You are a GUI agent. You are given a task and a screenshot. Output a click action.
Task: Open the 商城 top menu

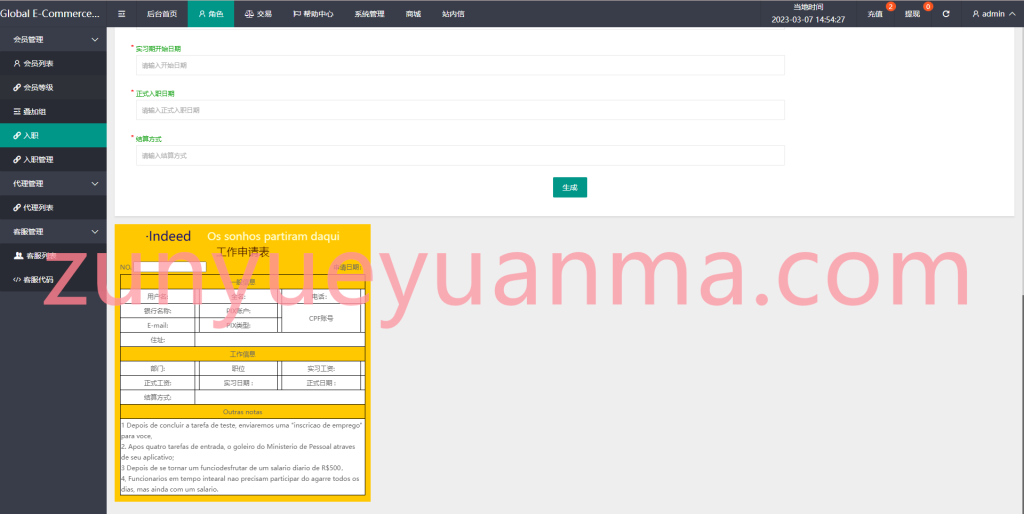tap(413, 14)
